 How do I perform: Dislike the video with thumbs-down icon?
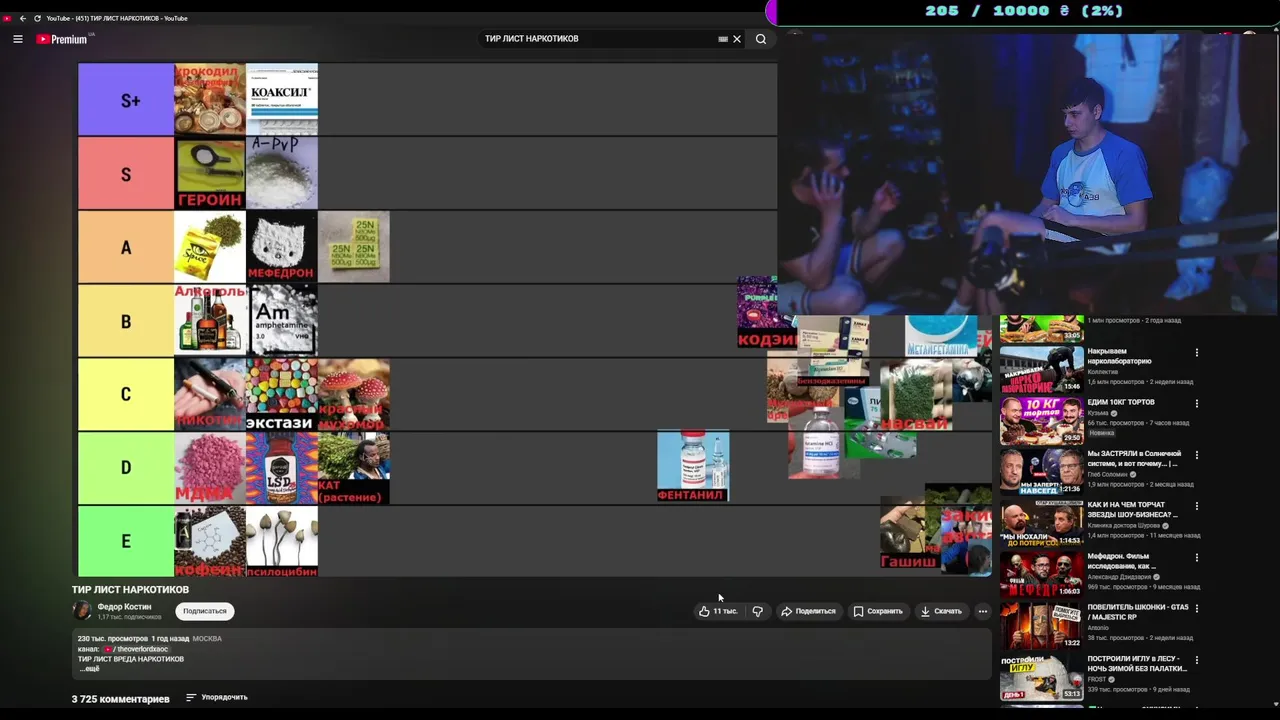point(757,611)
